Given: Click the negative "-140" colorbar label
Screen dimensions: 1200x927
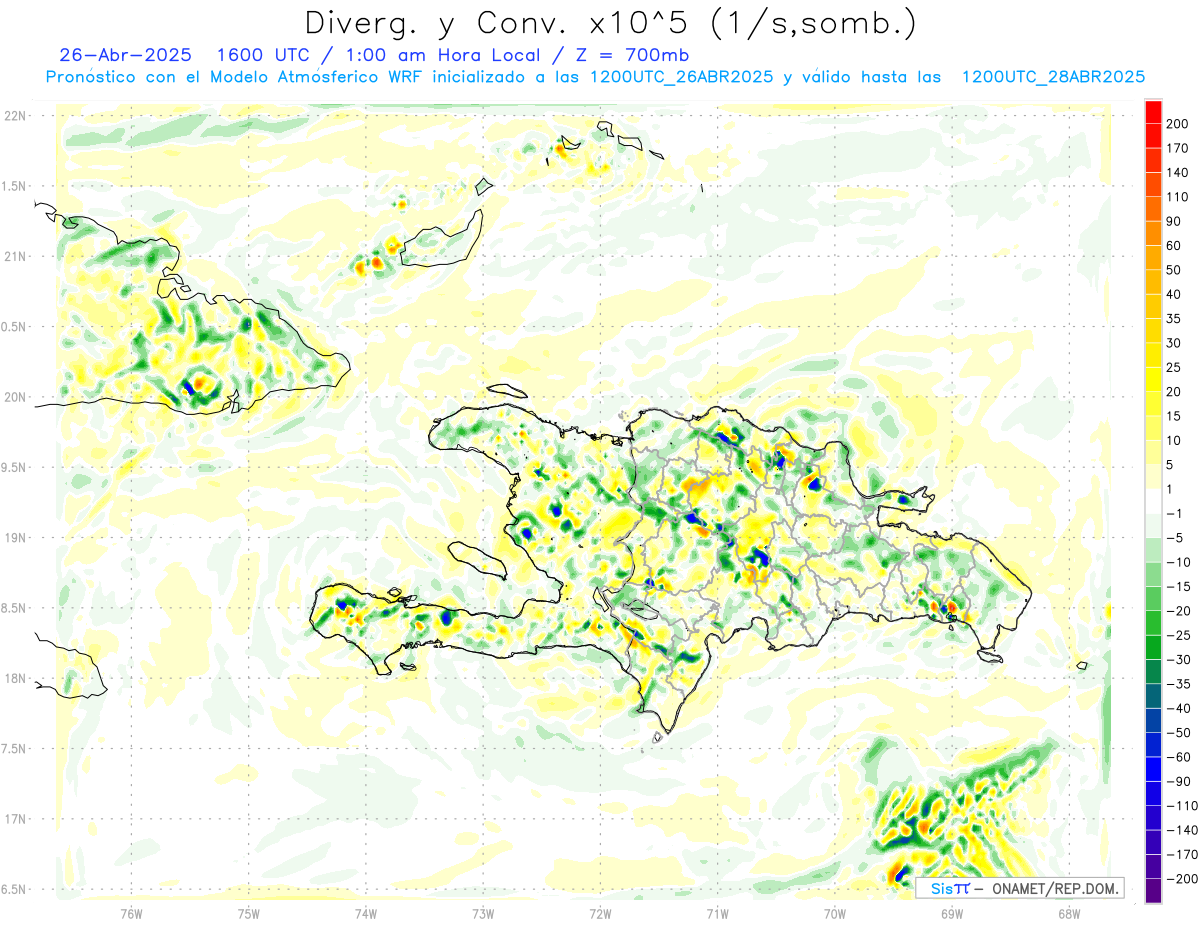Looking at the screenshot, I should pos(1180,830).
